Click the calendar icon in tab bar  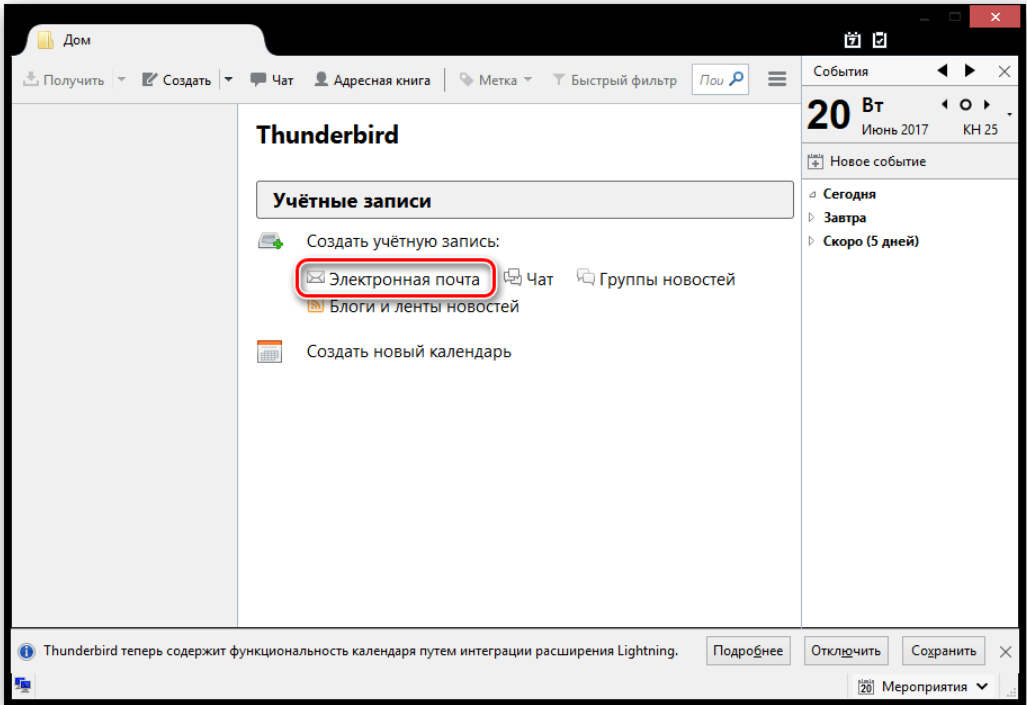click(x=852, y=41)
